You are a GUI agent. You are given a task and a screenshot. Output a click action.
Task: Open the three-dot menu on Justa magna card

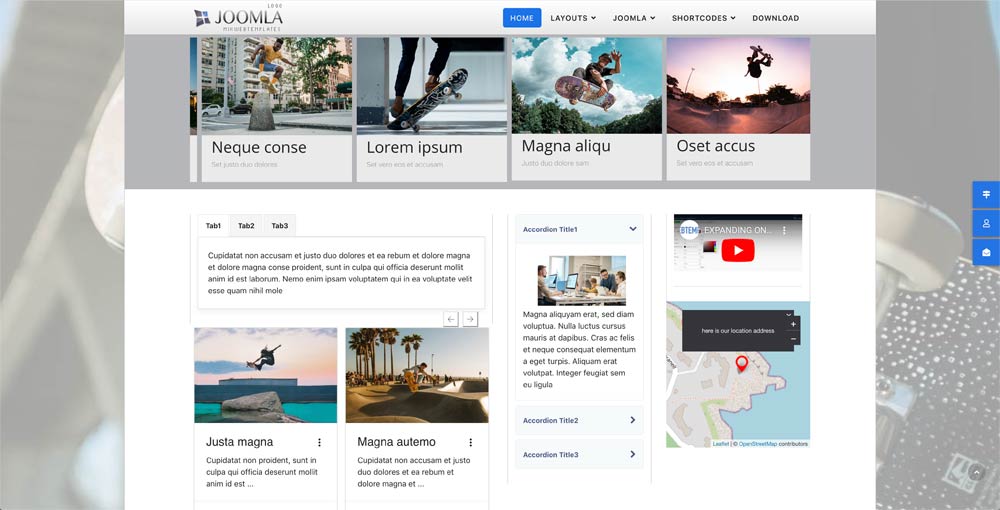click(320, 442)
